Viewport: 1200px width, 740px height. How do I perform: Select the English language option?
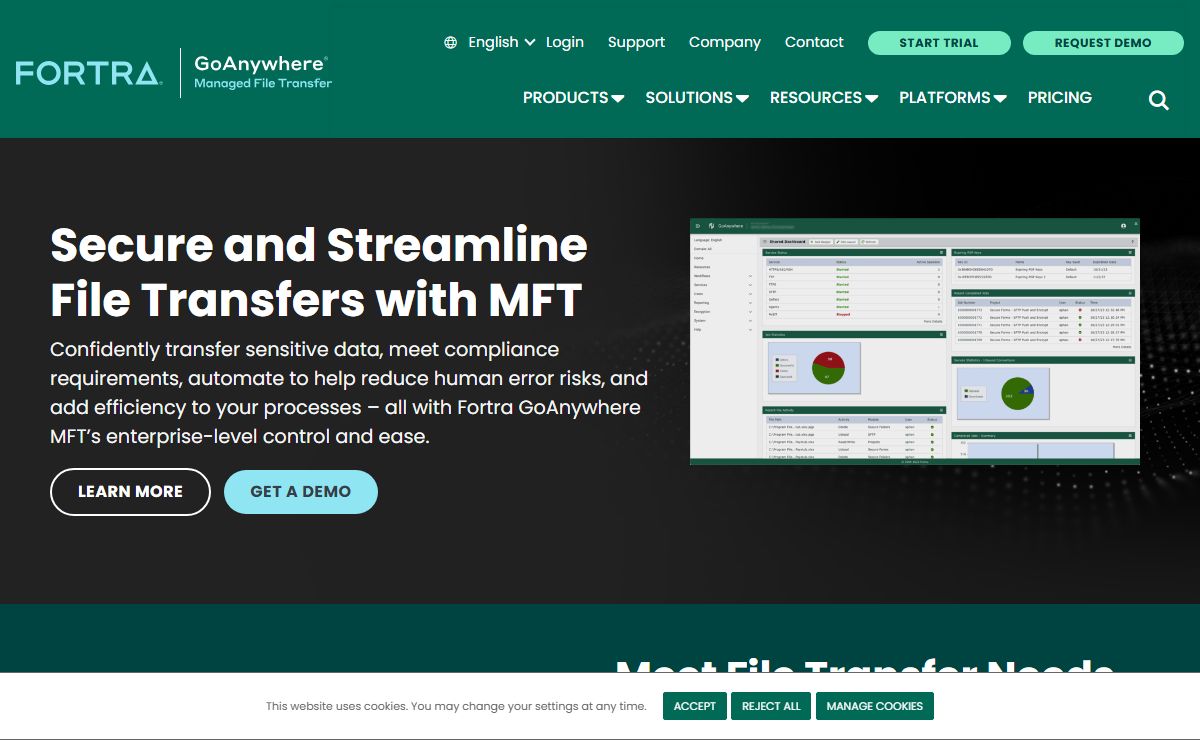(493, 43)
